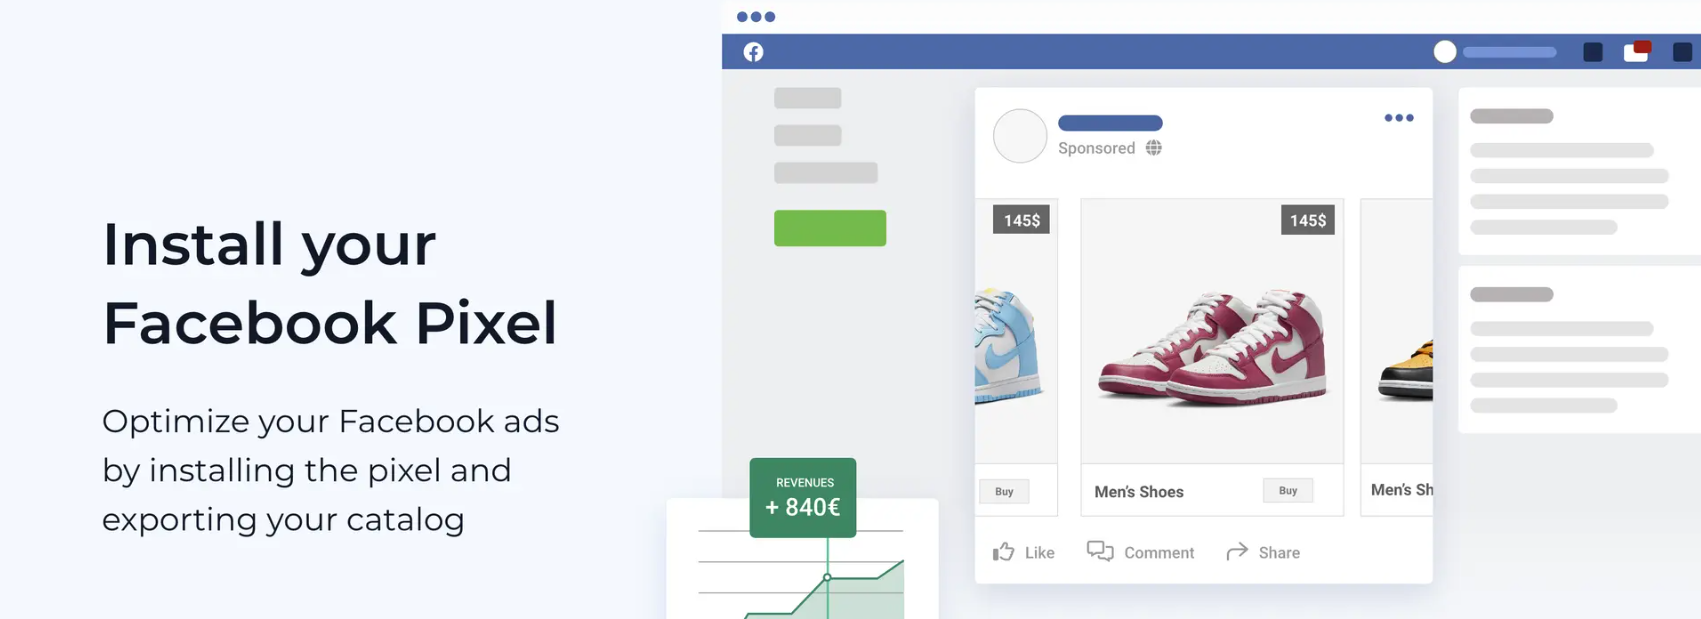This screenshot has height=619, width=1701.
Task: Select the yellow and black sneaker image
Action: click(x=1405, y=370)
